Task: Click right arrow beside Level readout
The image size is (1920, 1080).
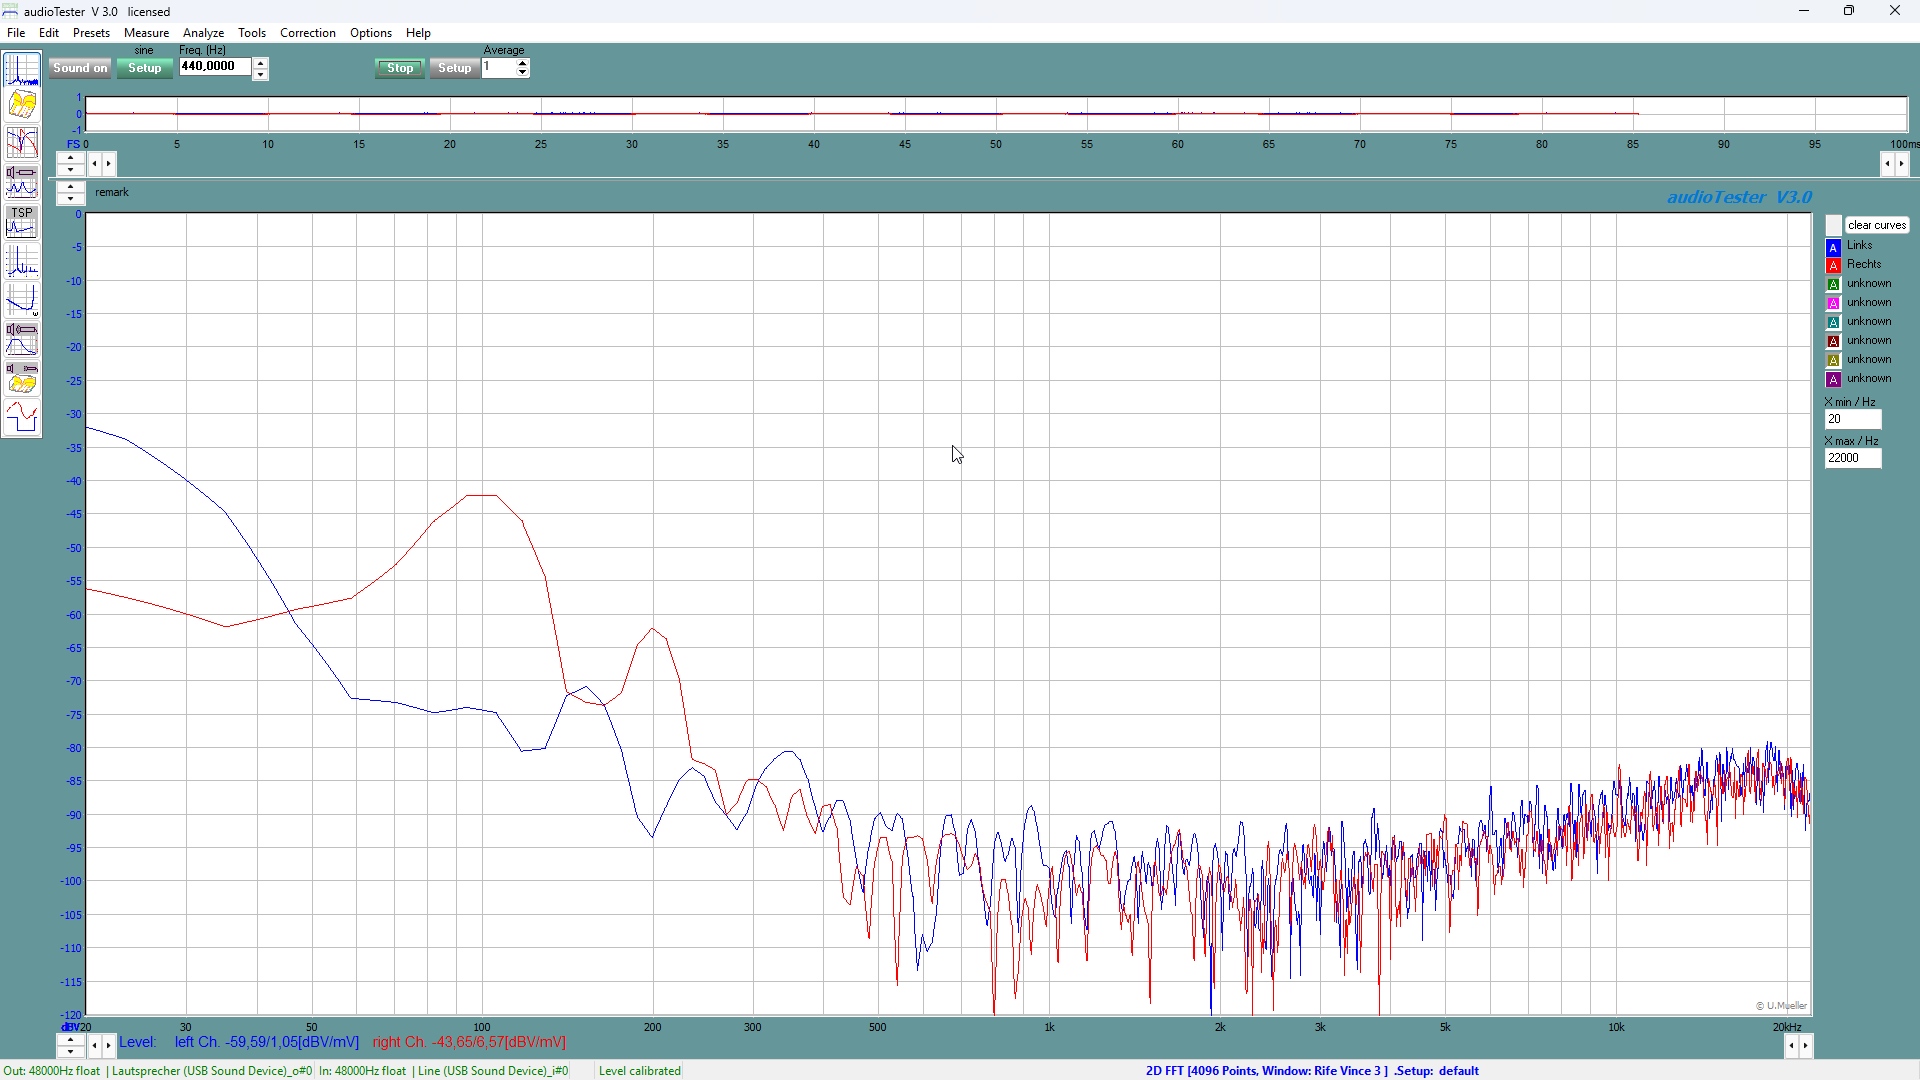Action: pos(109,1046)
